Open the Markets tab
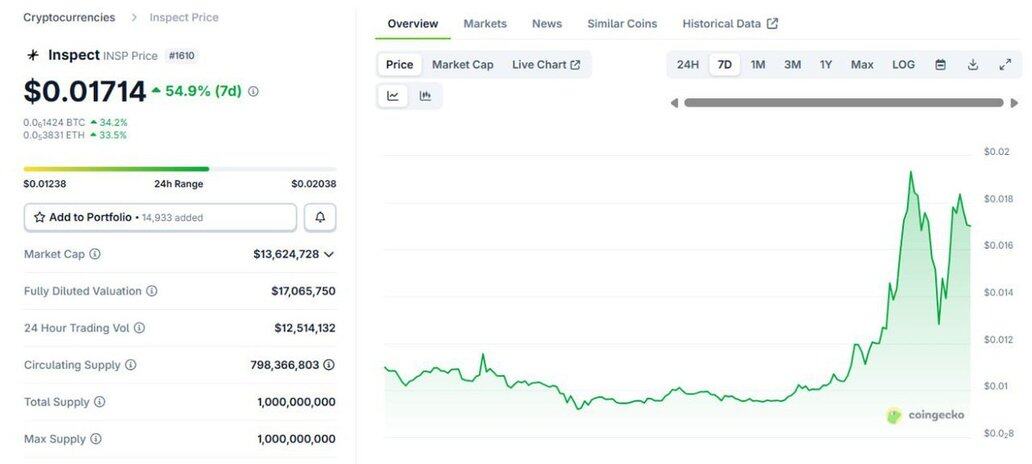Viewport: 1032px width, 464px height. coord(485,23)
